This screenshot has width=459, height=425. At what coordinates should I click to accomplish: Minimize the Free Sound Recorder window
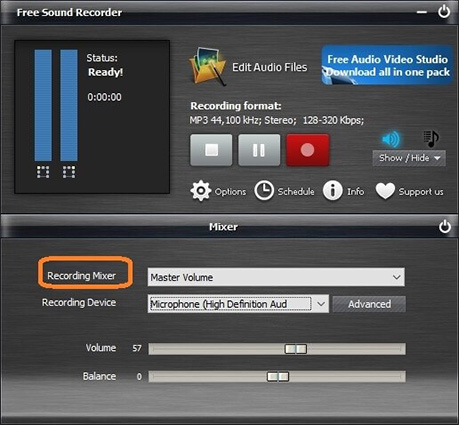(x=422, y=12)
